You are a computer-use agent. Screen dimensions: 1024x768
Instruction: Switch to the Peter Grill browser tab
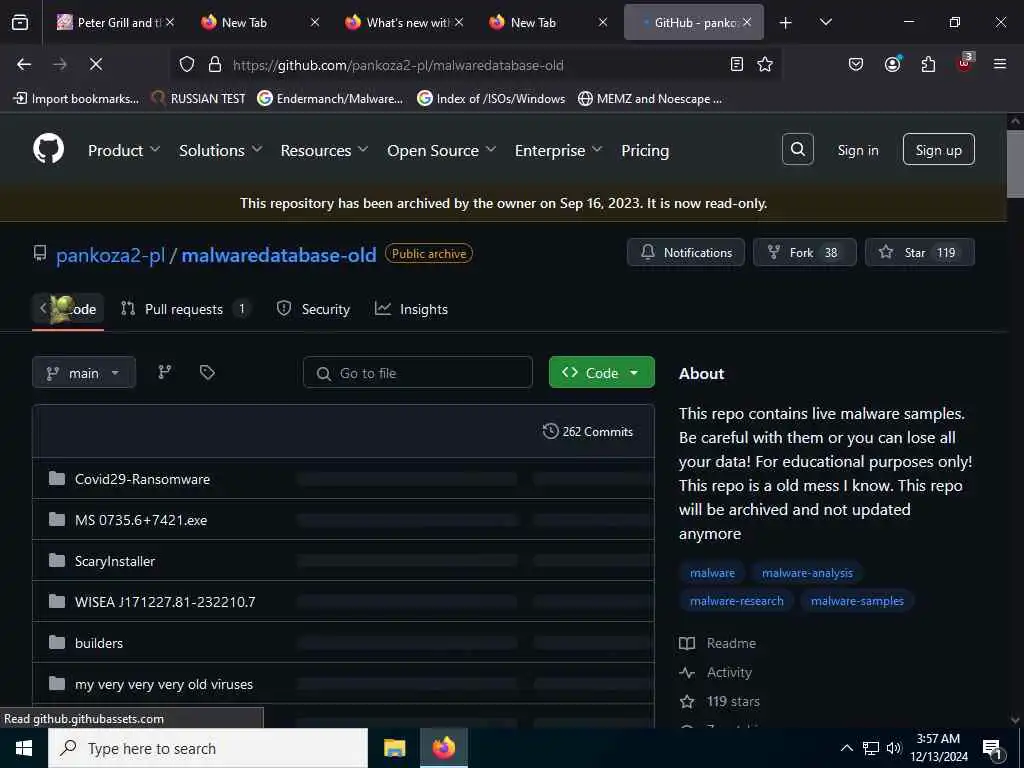(114, 23)
